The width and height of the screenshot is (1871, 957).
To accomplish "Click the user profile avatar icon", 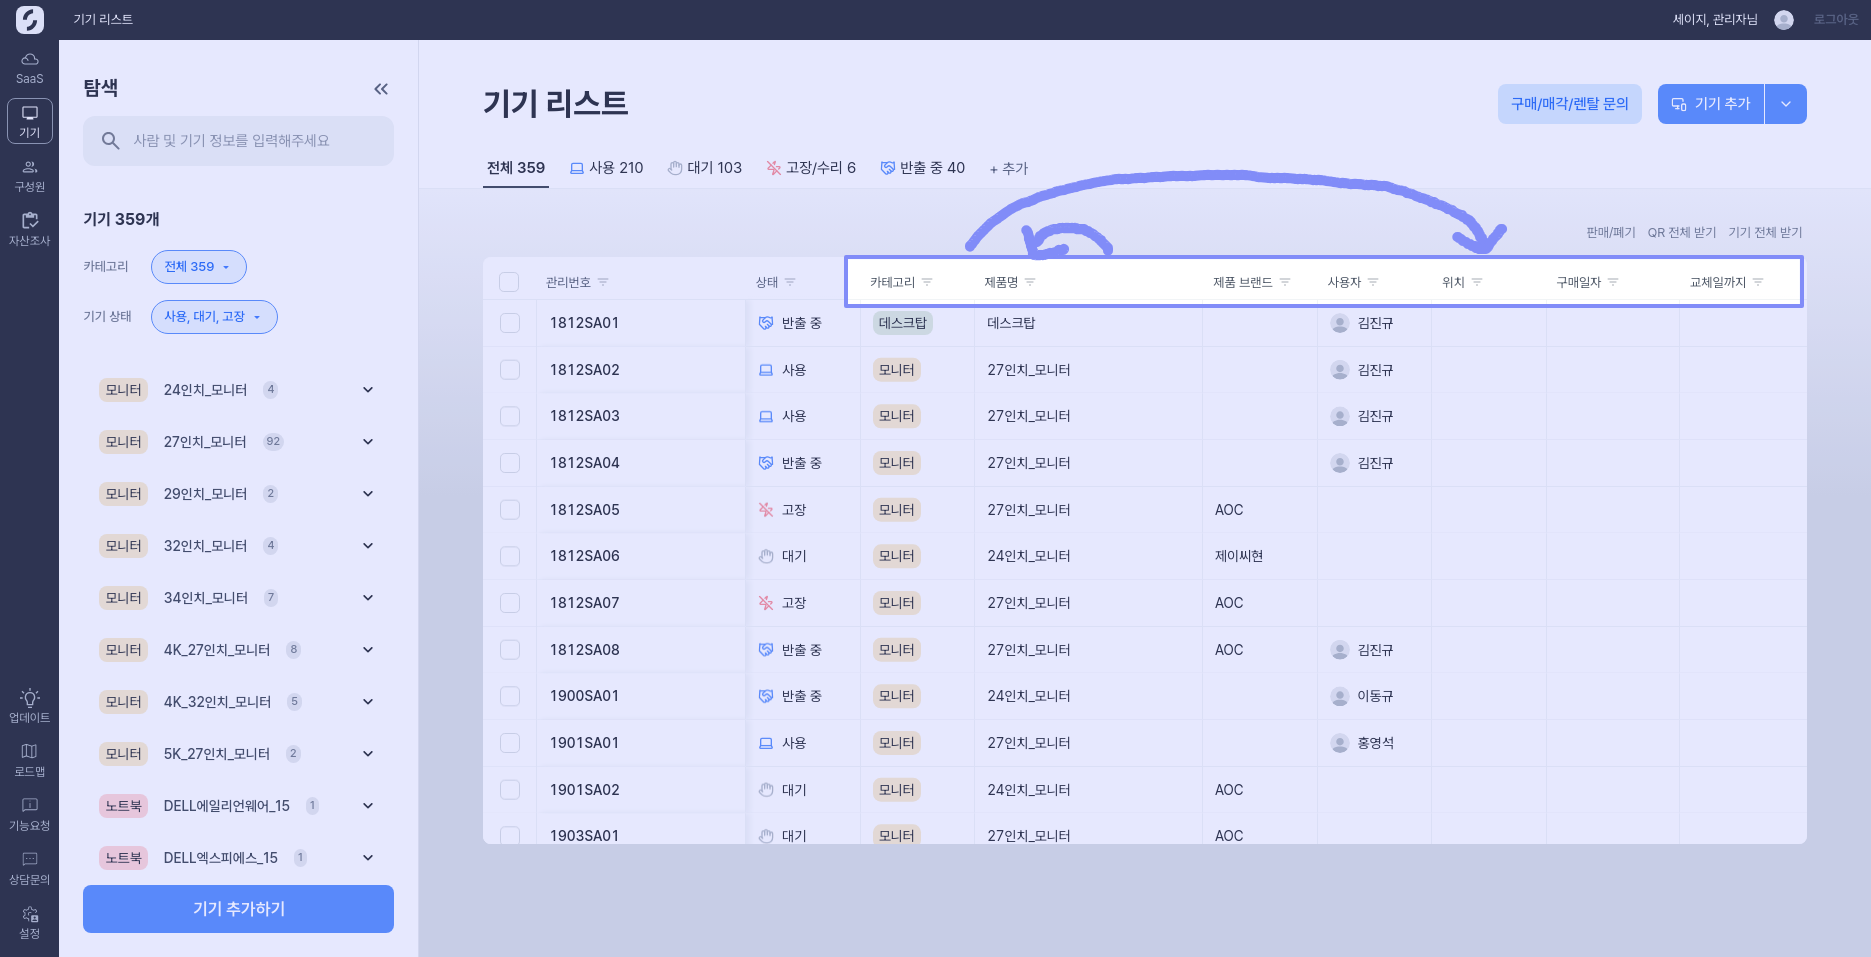I will [x=1783, y=20].
